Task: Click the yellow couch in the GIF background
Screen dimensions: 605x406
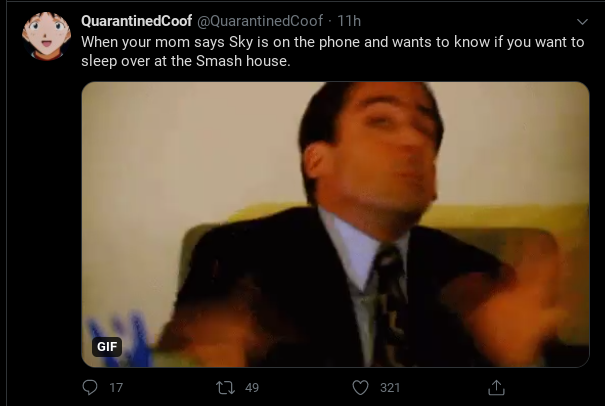Action: [502, 218]
